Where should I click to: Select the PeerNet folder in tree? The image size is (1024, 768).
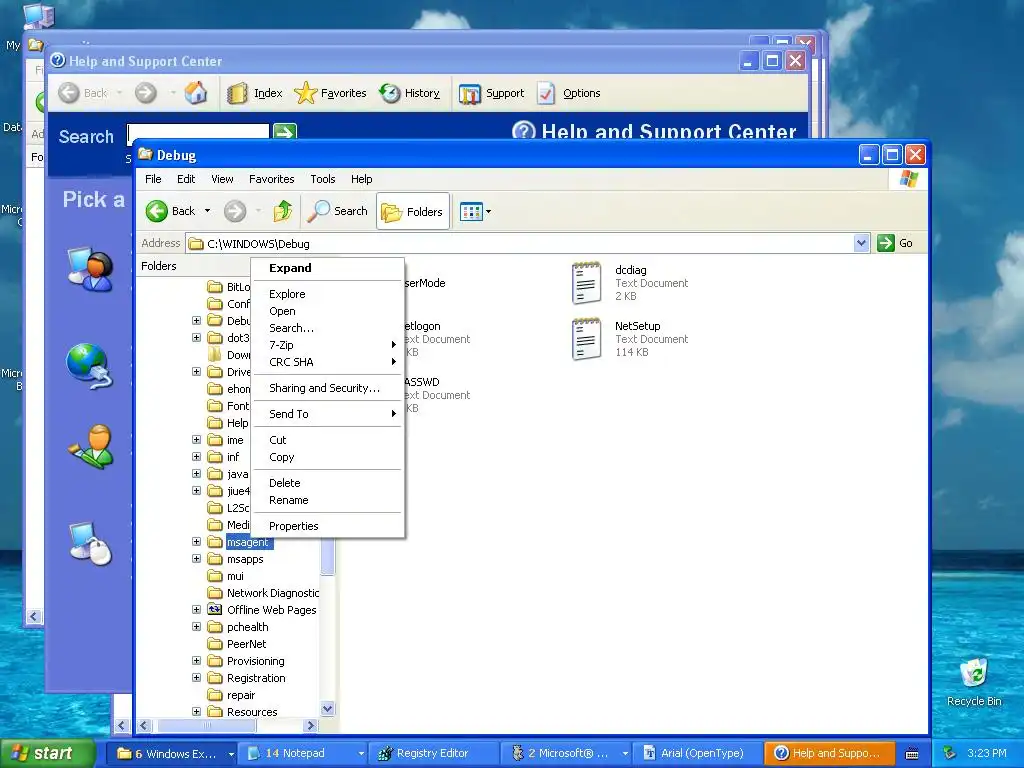(x=246, y=643)
